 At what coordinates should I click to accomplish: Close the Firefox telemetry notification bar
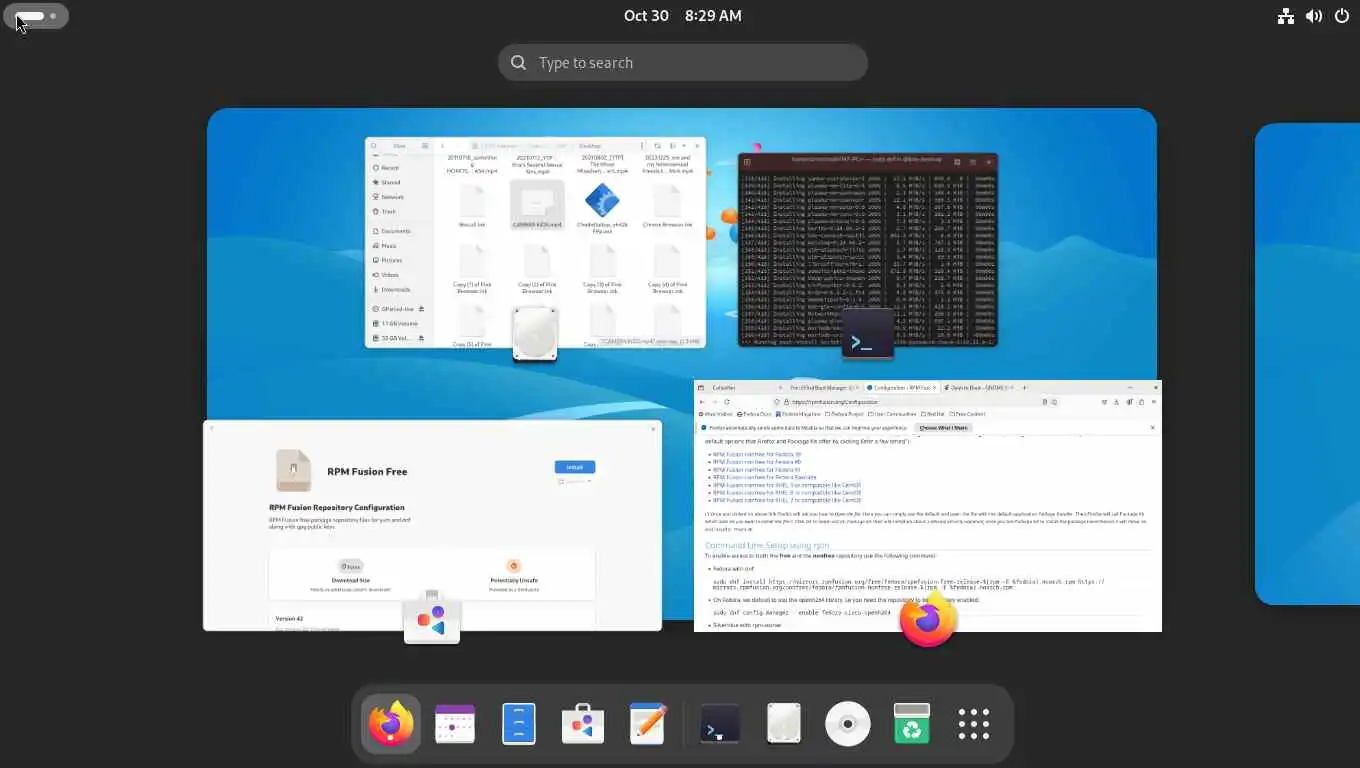point(1152,427)
